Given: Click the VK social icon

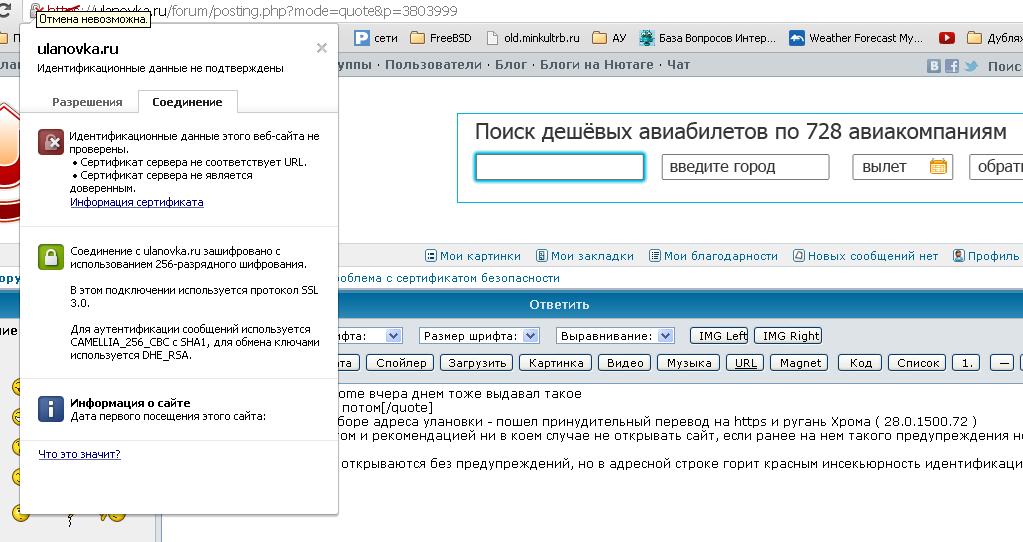Looking at the screenshot, I should click(x=934, y=66).
